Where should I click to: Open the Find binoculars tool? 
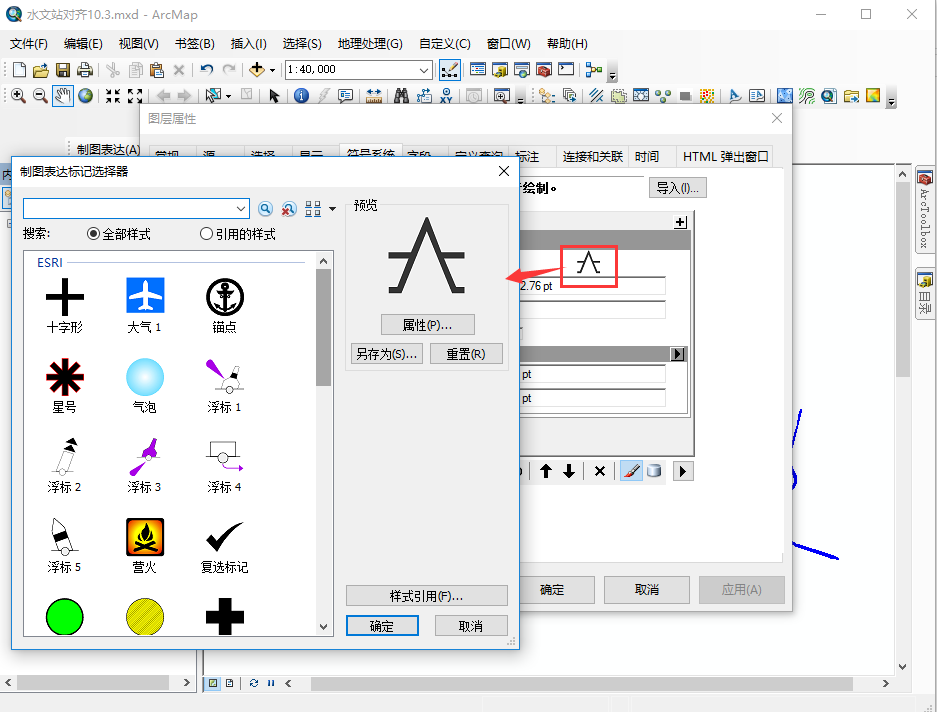[402, 96]
